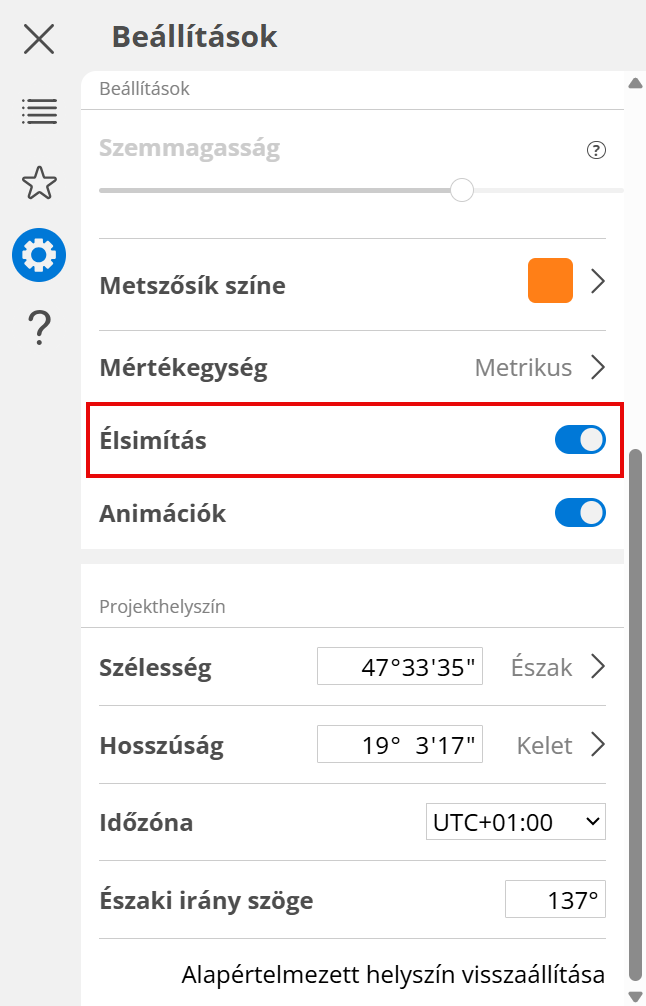Viewport: 646px width, 1006px height.
Task: Click the scrollbar down arrow
Action: tap(634, 995)
